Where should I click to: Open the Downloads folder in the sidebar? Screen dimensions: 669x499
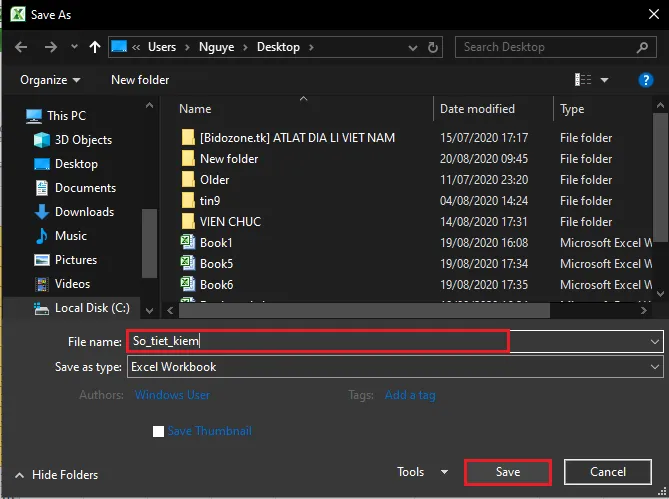click(x=84, y=212)
